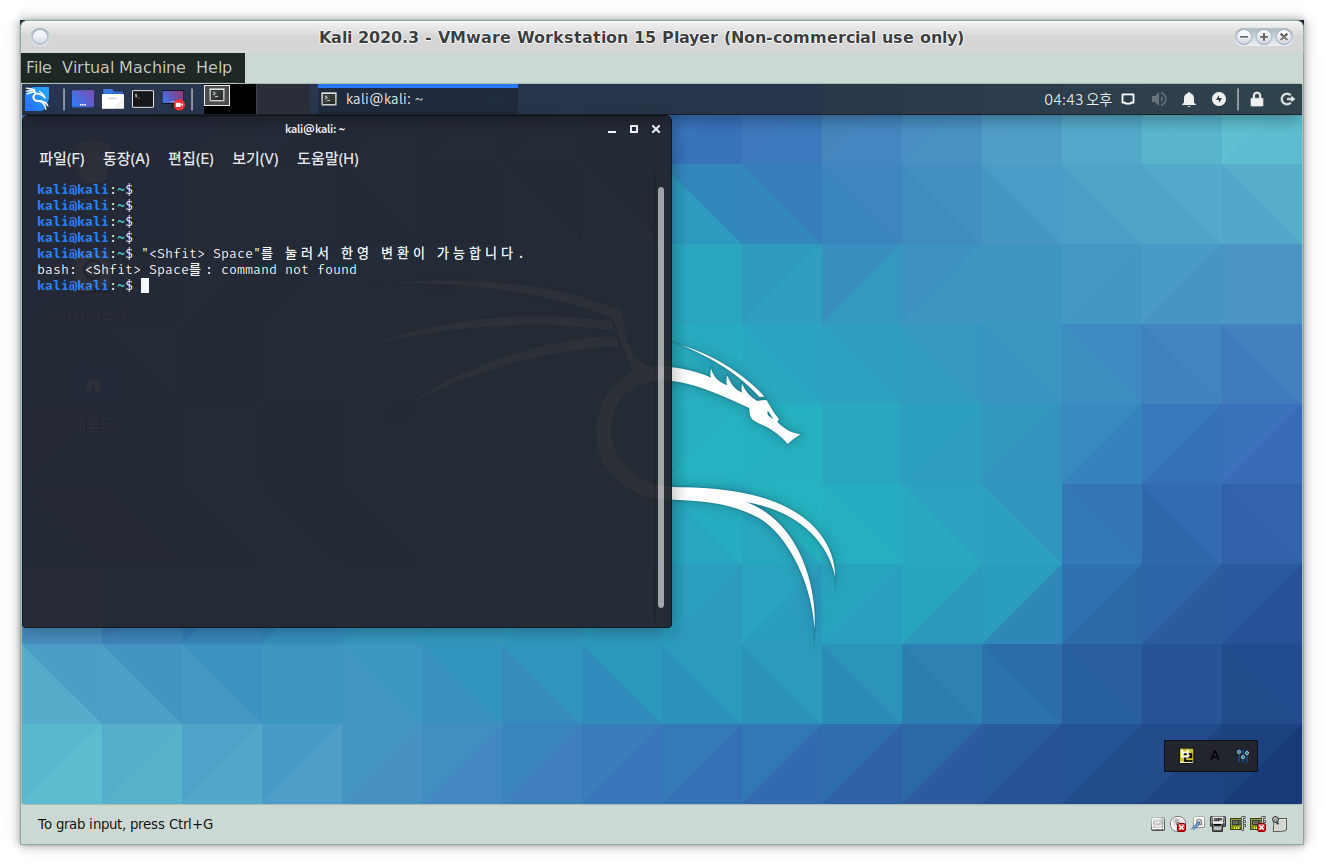Click VMware printer status icon
The width and height of the screenshot is (1324, 865).
coord(1218,825)
